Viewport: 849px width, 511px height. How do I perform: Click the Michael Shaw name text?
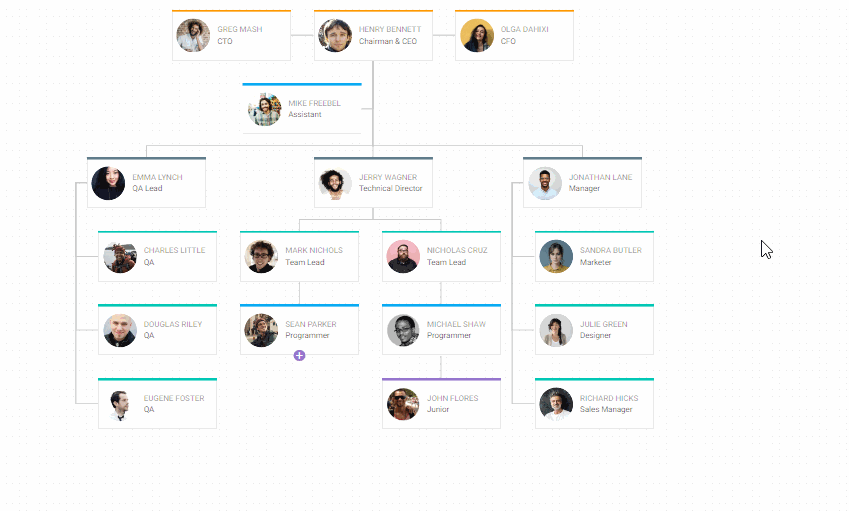pos(456,324)
